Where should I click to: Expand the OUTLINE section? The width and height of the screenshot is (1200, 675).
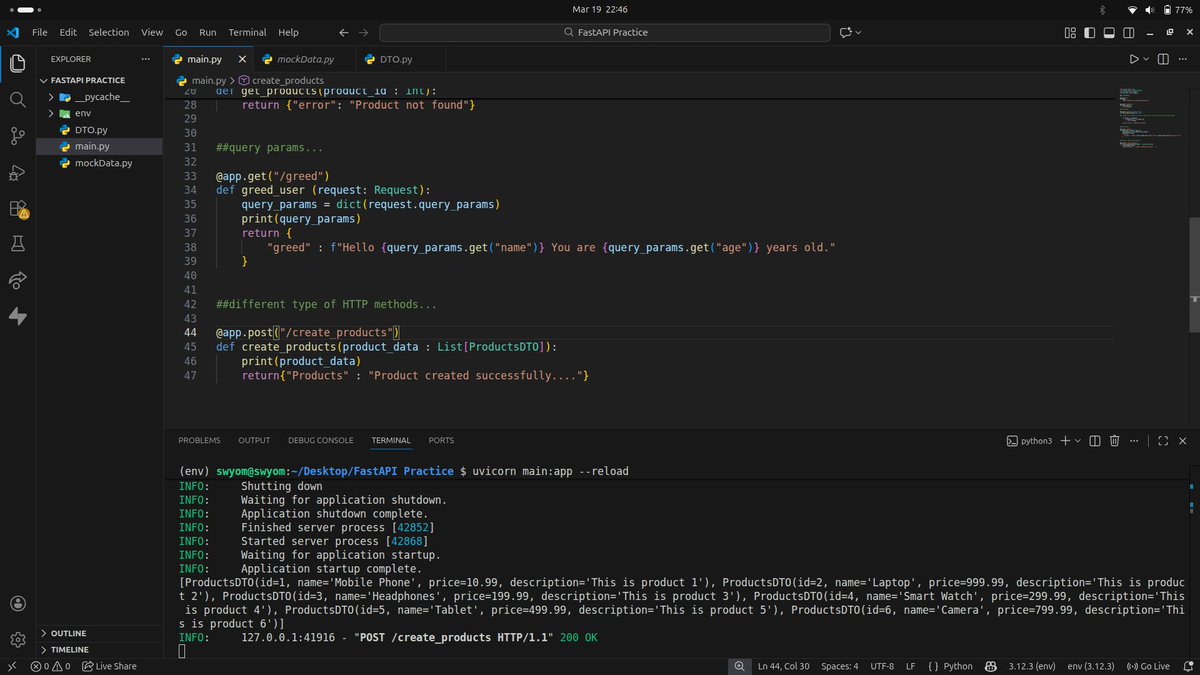pos(99,633)
